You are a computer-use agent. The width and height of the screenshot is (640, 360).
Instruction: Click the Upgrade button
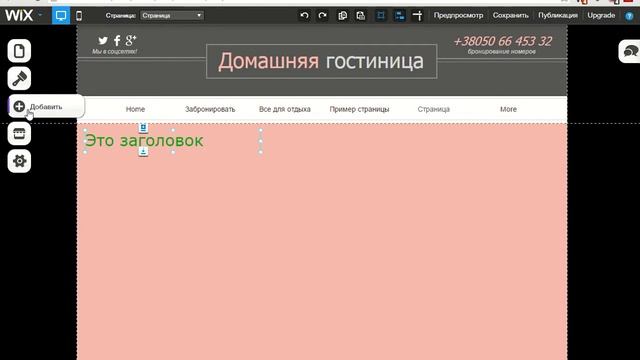click(601, 16)
